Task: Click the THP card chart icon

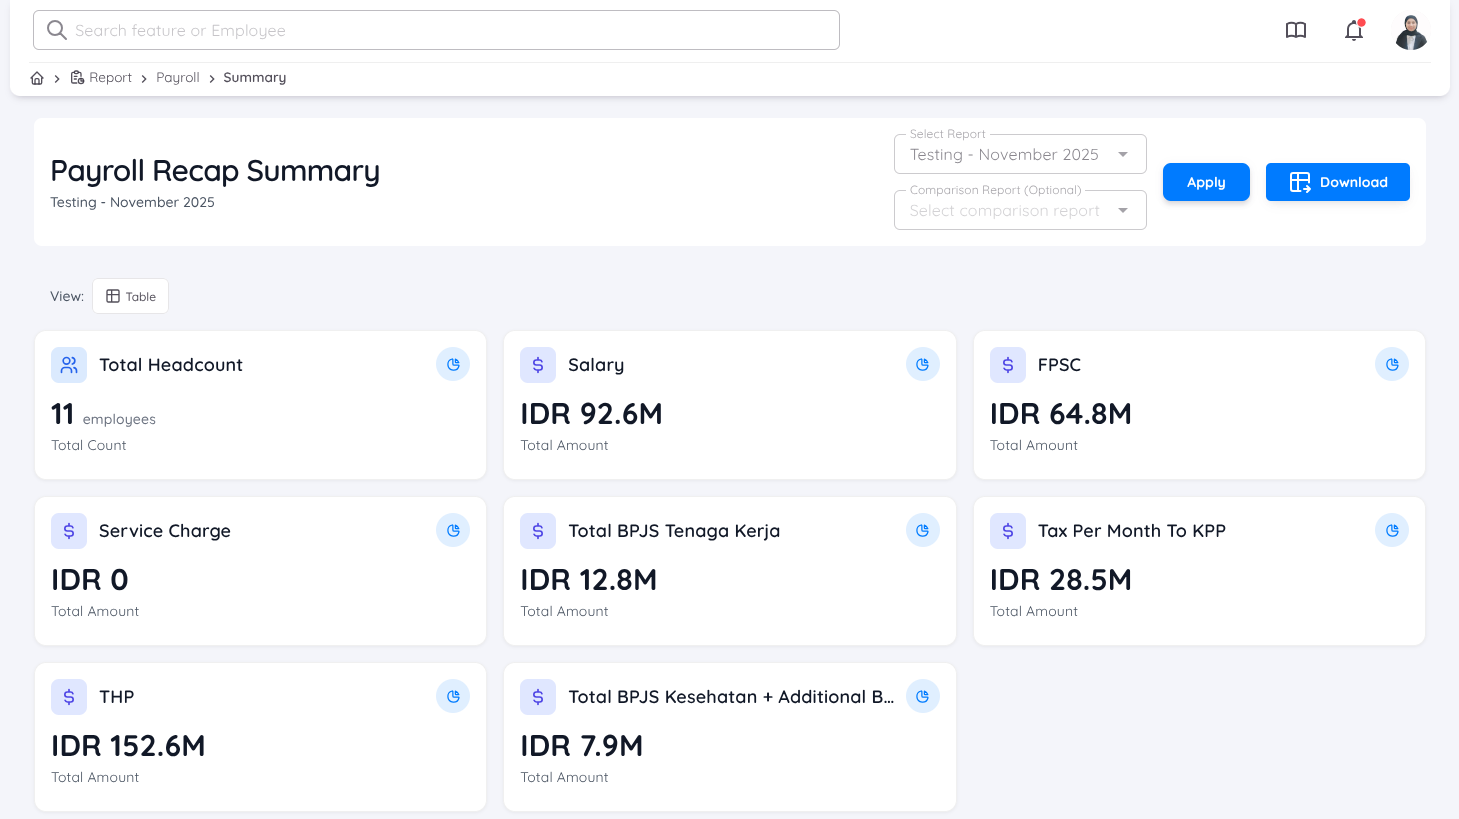Action: tap(453, 696)
